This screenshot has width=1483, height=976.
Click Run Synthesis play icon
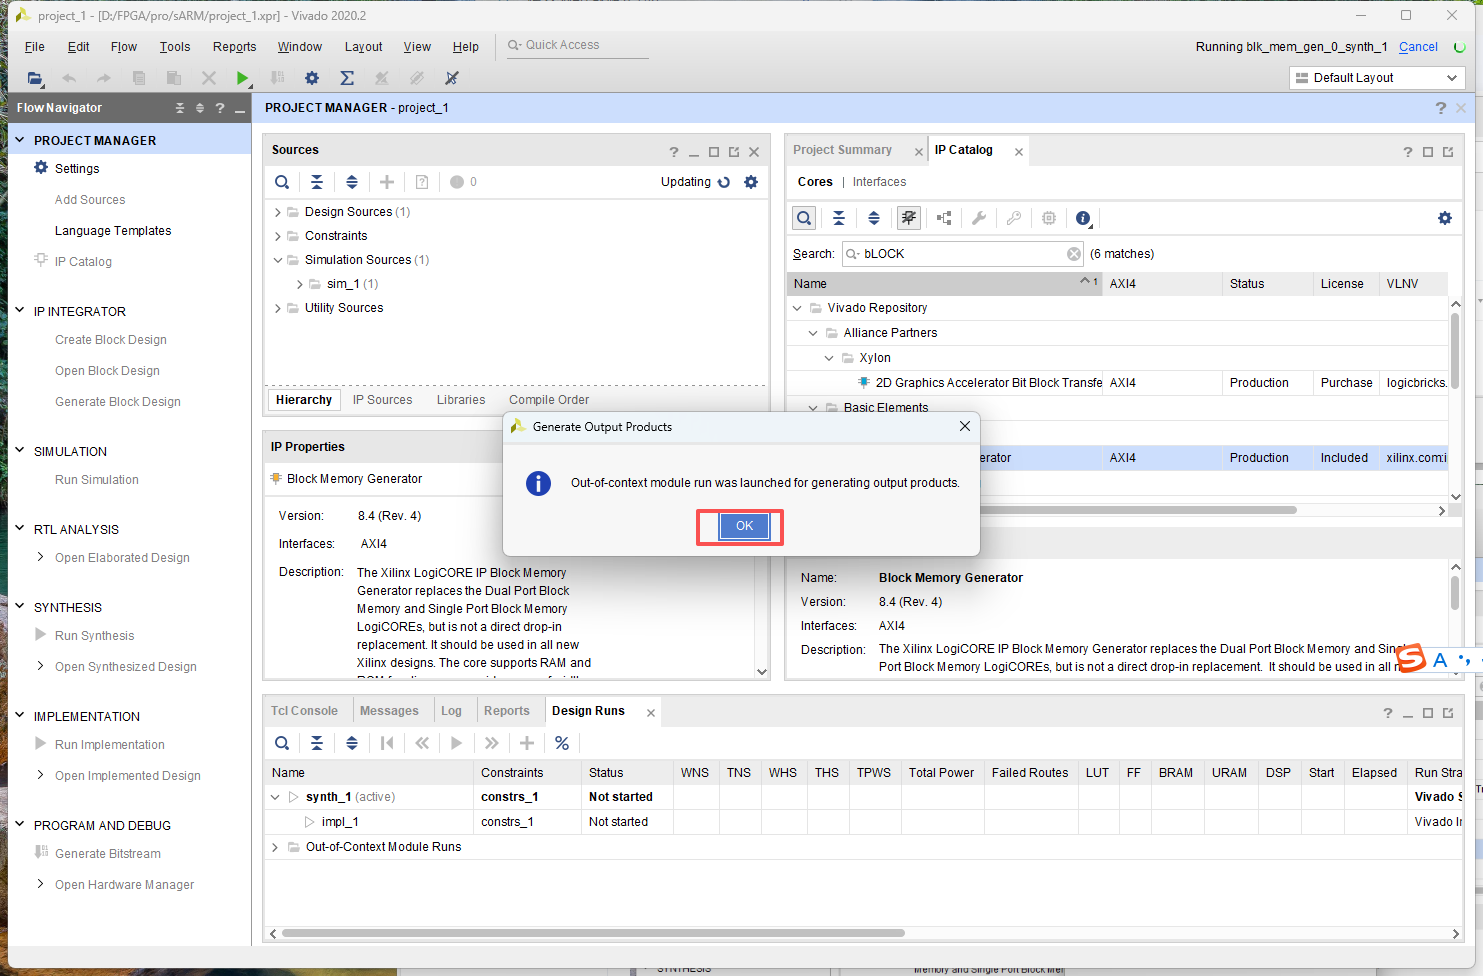coord(41,635)
